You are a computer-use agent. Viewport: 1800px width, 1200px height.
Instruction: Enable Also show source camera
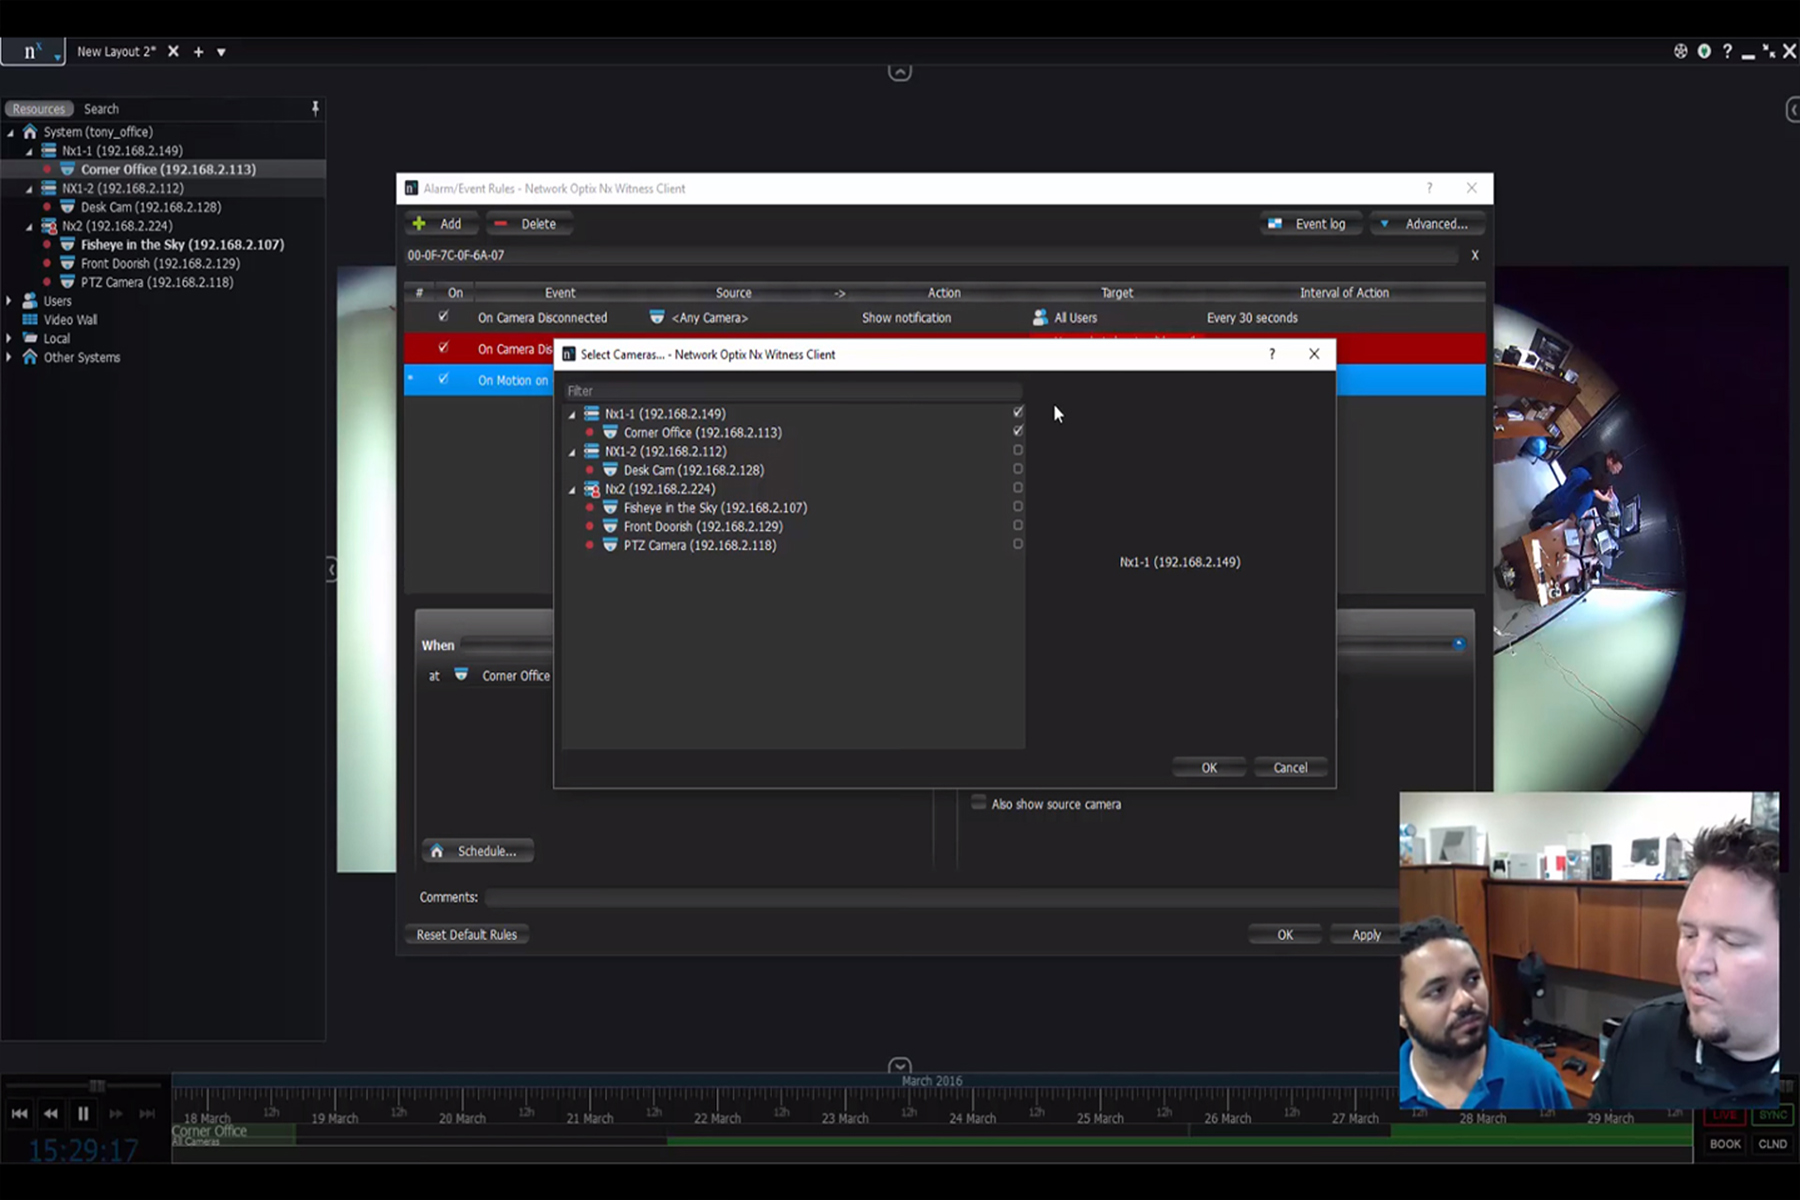(x=979, y=803)
